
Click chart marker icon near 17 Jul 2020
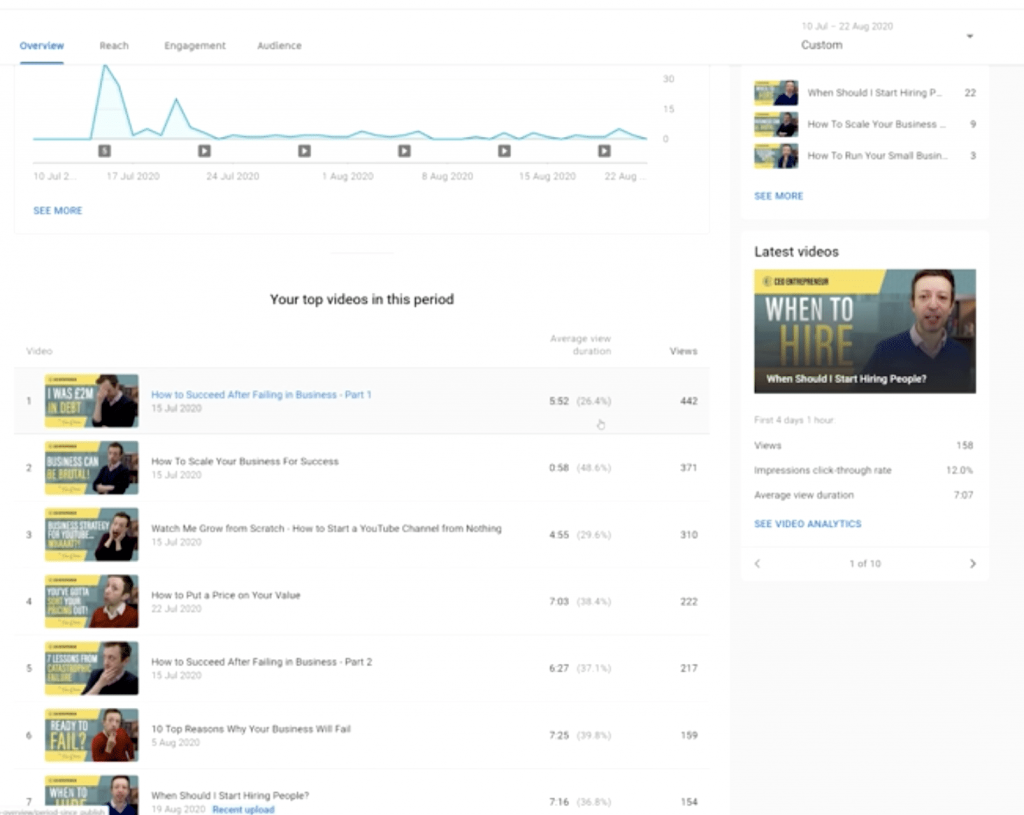[104, 151]
